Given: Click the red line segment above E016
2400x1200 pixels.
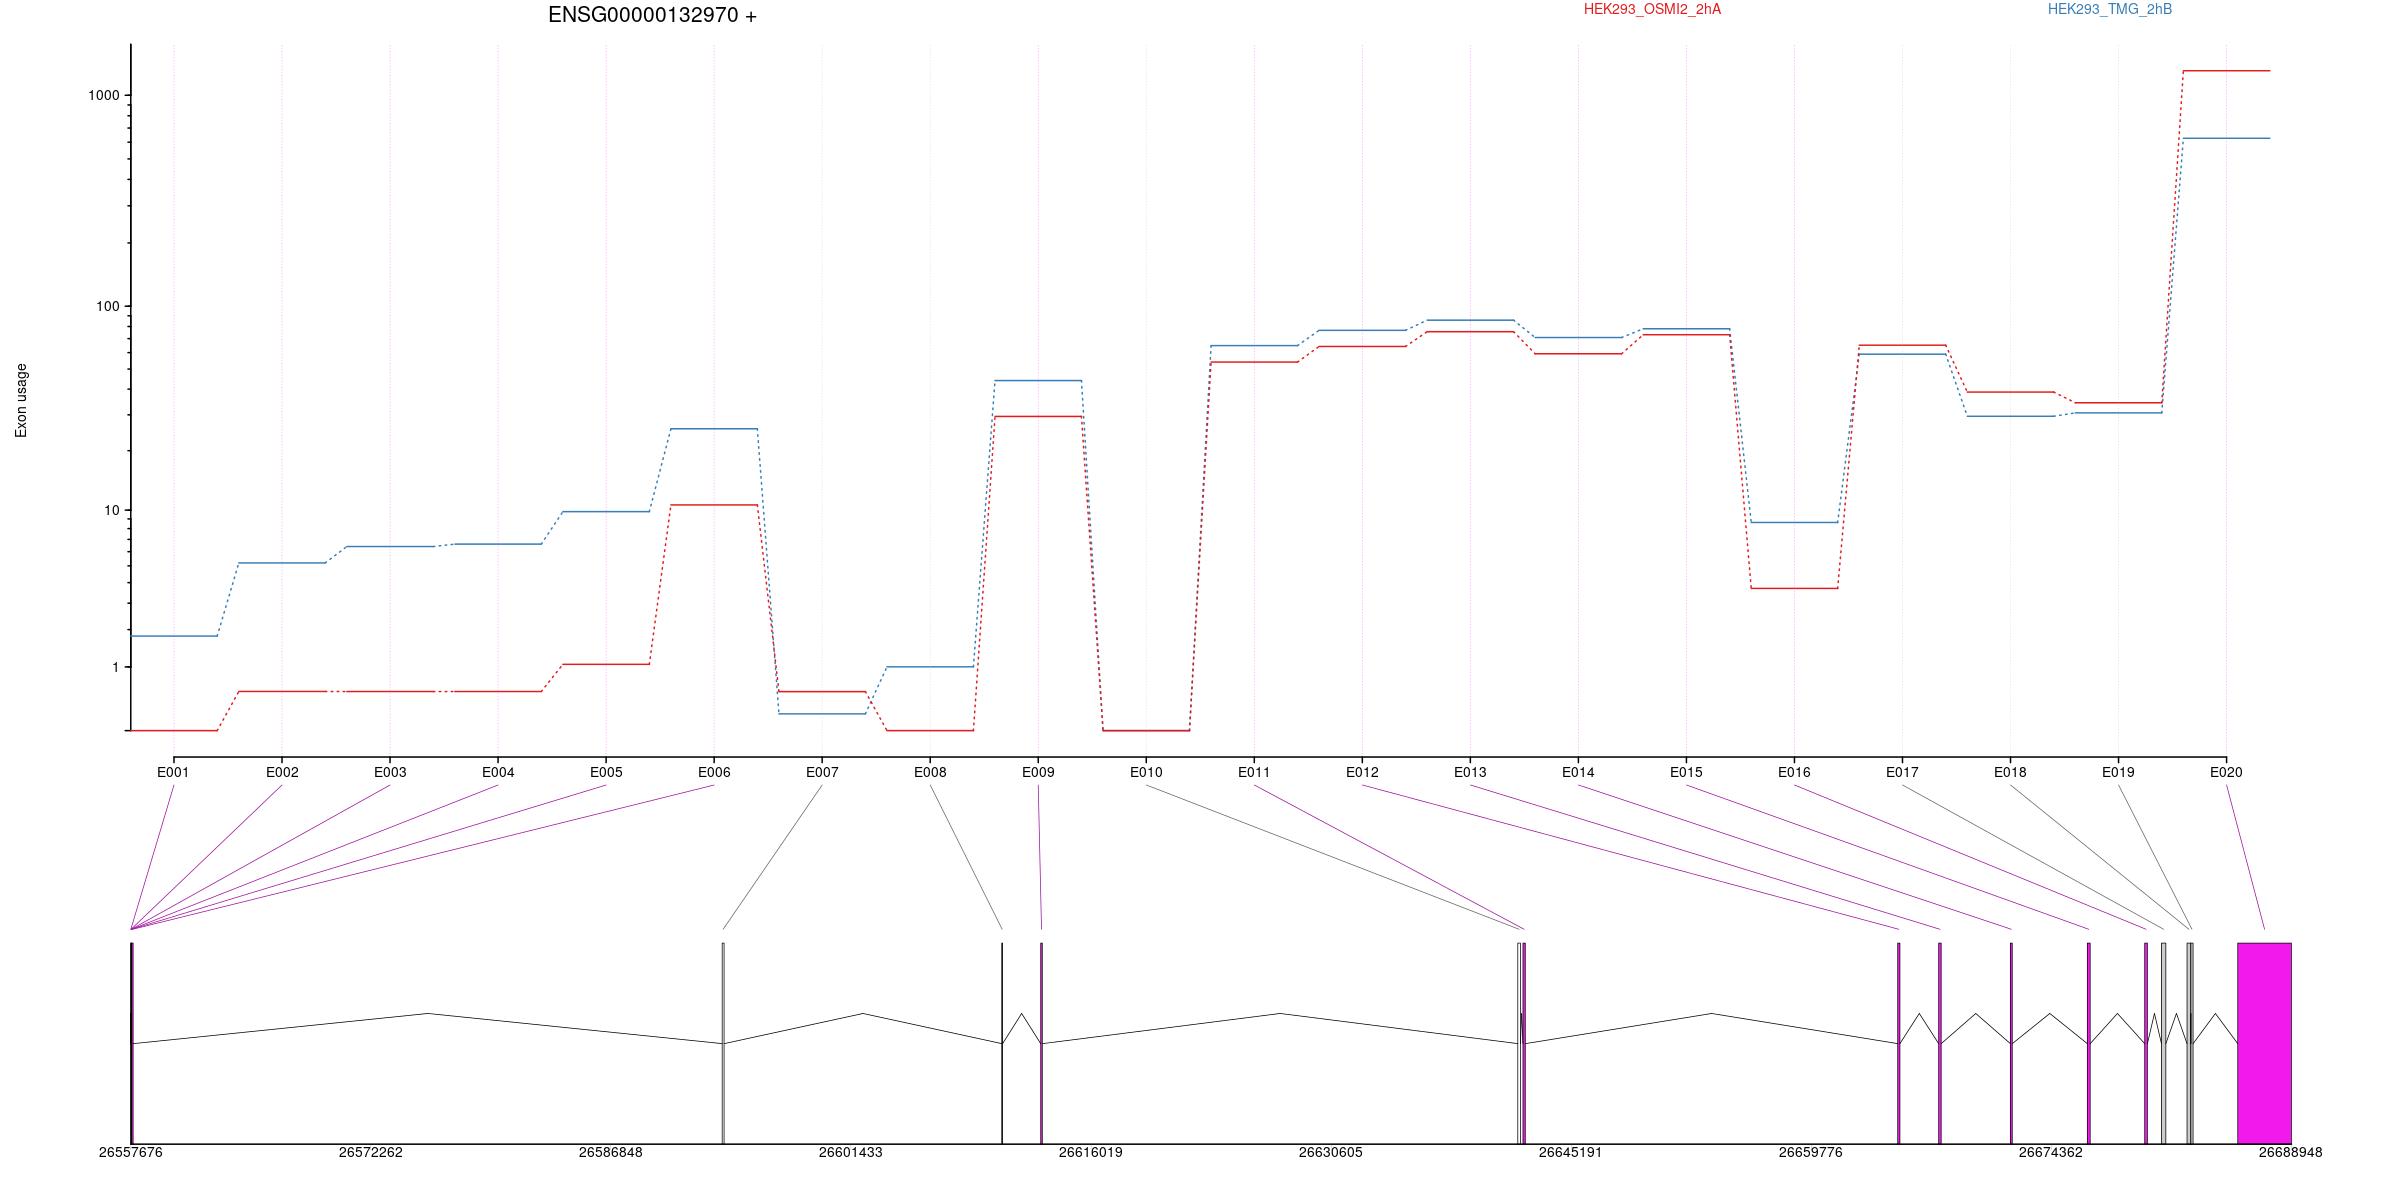Looking at the screenshot, I should point(1794,588).
